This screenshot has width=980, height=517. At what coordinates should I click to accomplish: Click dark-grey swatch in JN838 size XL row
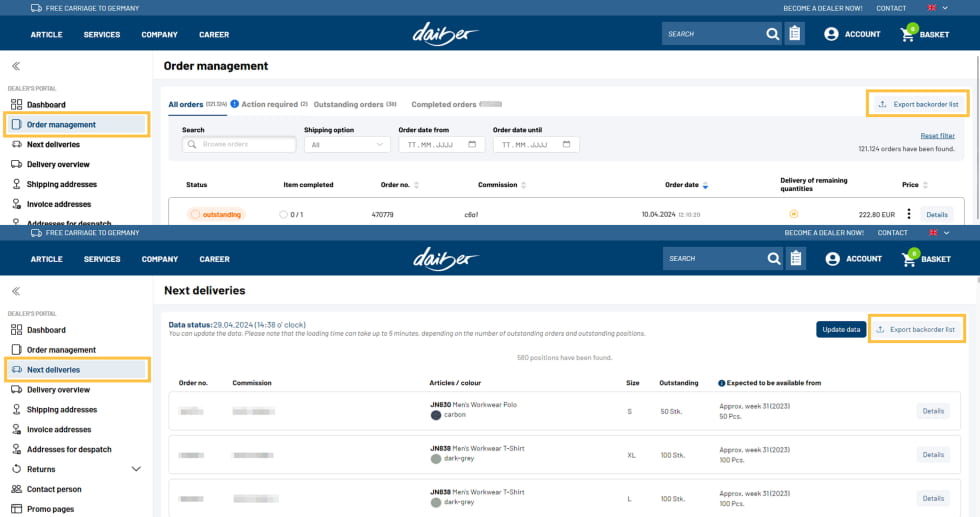[436, 459]
